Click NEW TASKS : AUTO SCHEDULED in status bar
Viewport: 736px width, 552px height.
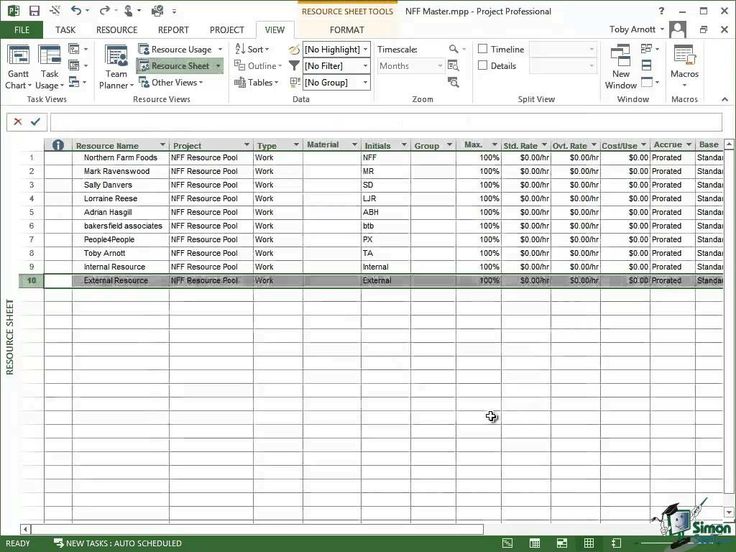point(118,543)
